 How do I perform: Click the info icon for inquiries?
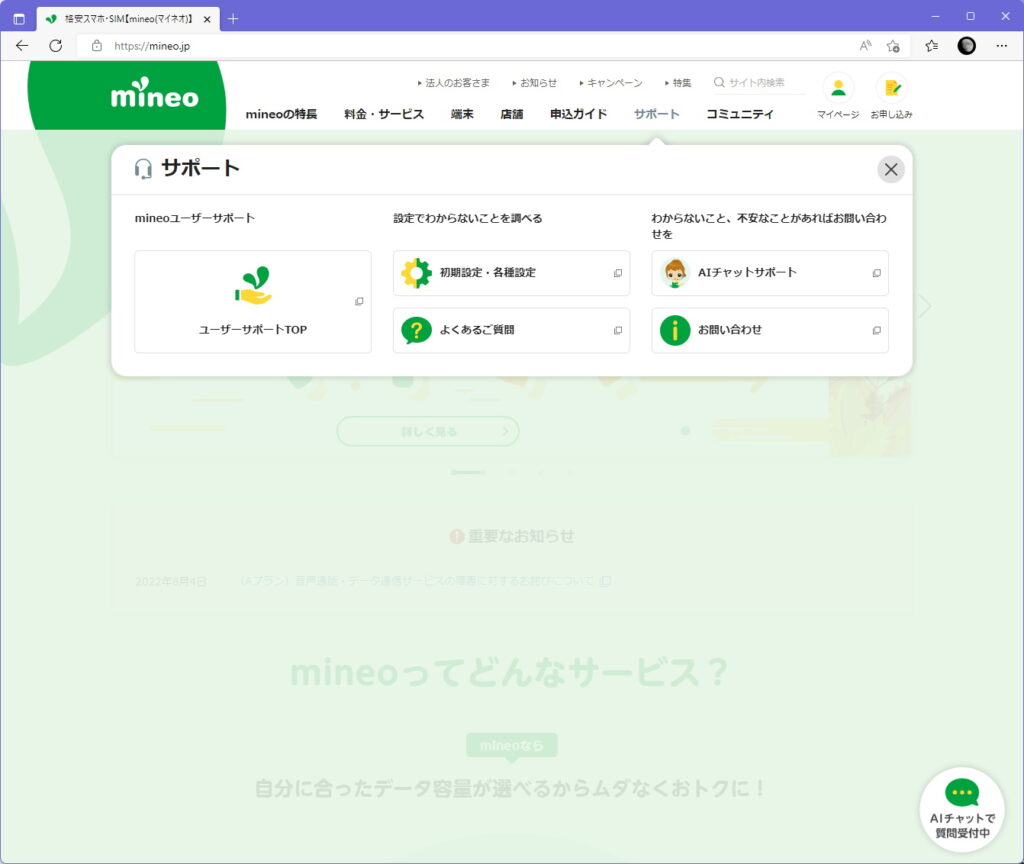point(675,330)
